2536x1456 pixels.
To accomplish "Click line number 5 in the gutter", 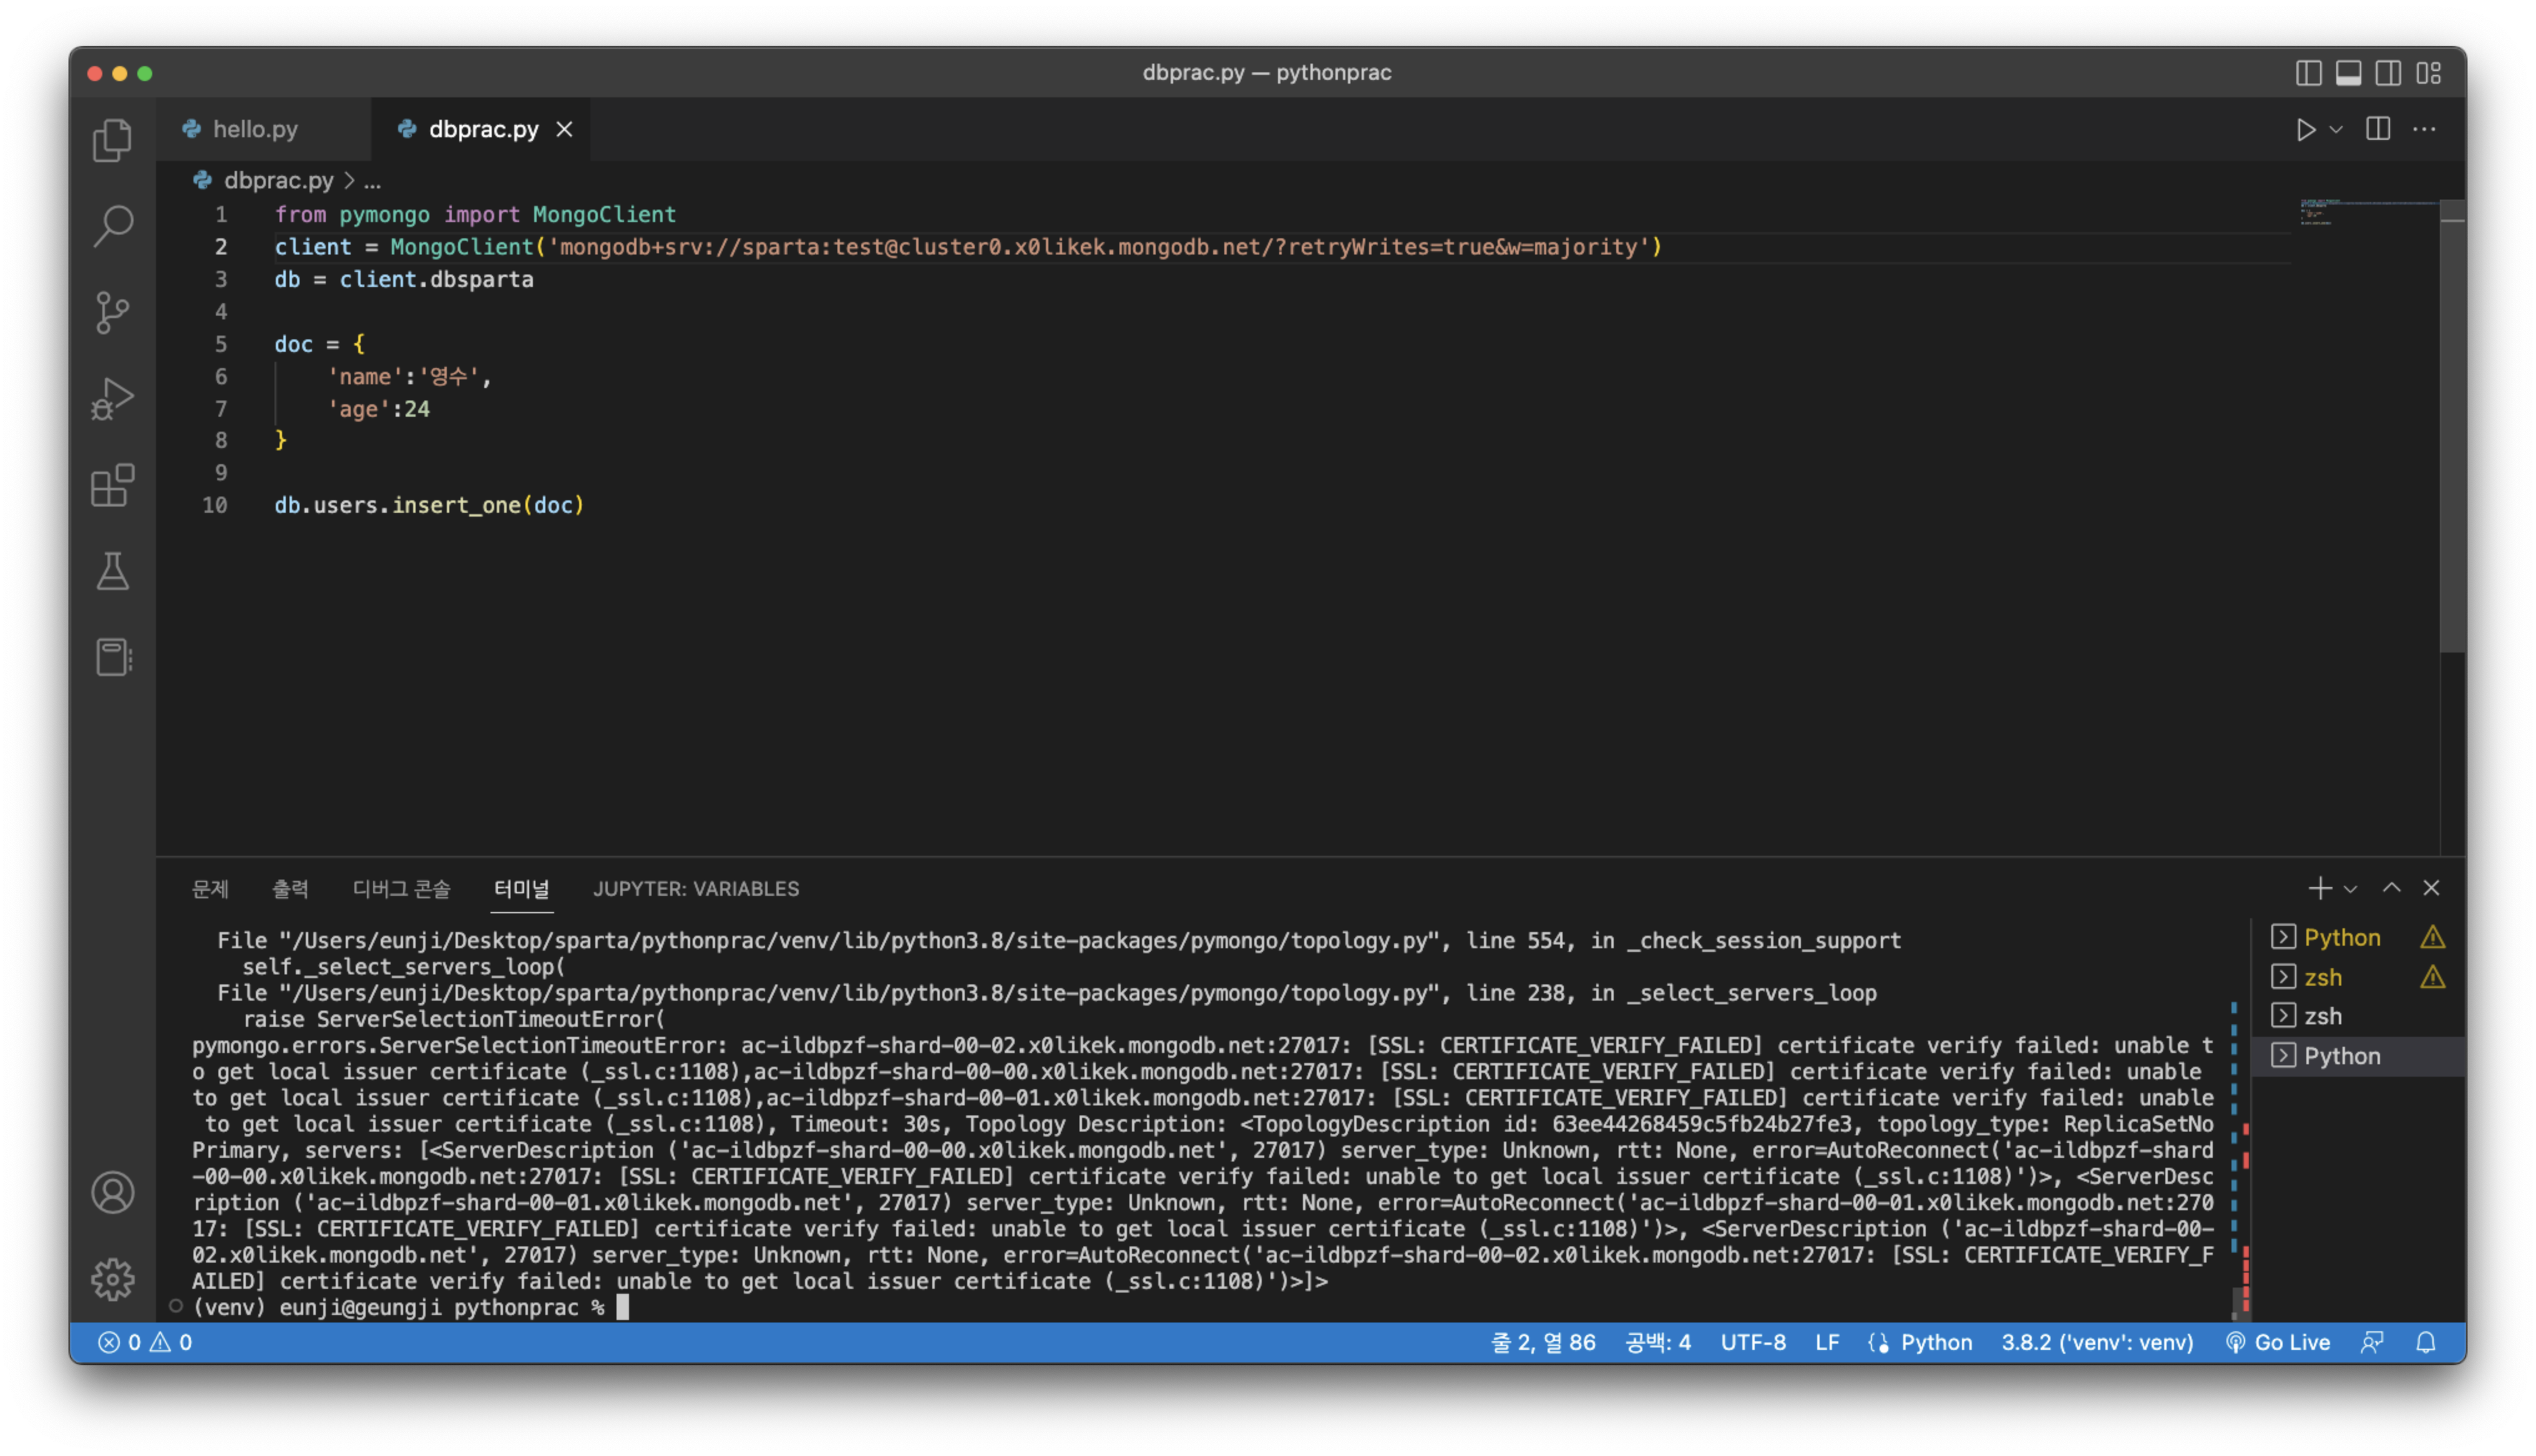I will click(221, 344).
